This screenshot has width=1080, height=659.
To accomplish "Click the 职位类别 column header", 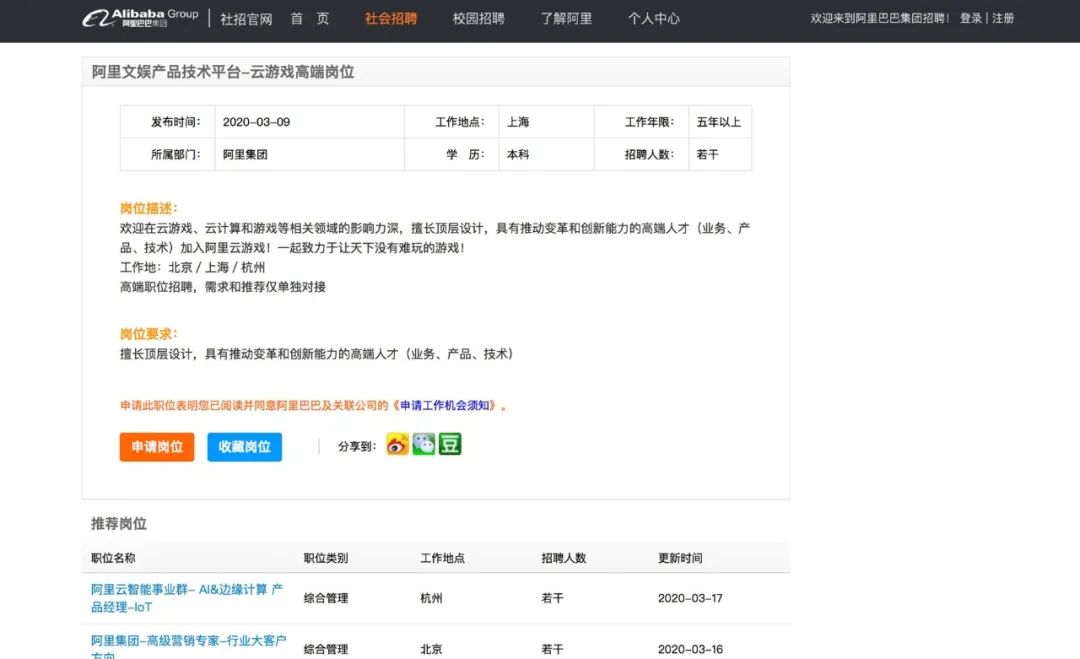I will click(x=326, y=558).
